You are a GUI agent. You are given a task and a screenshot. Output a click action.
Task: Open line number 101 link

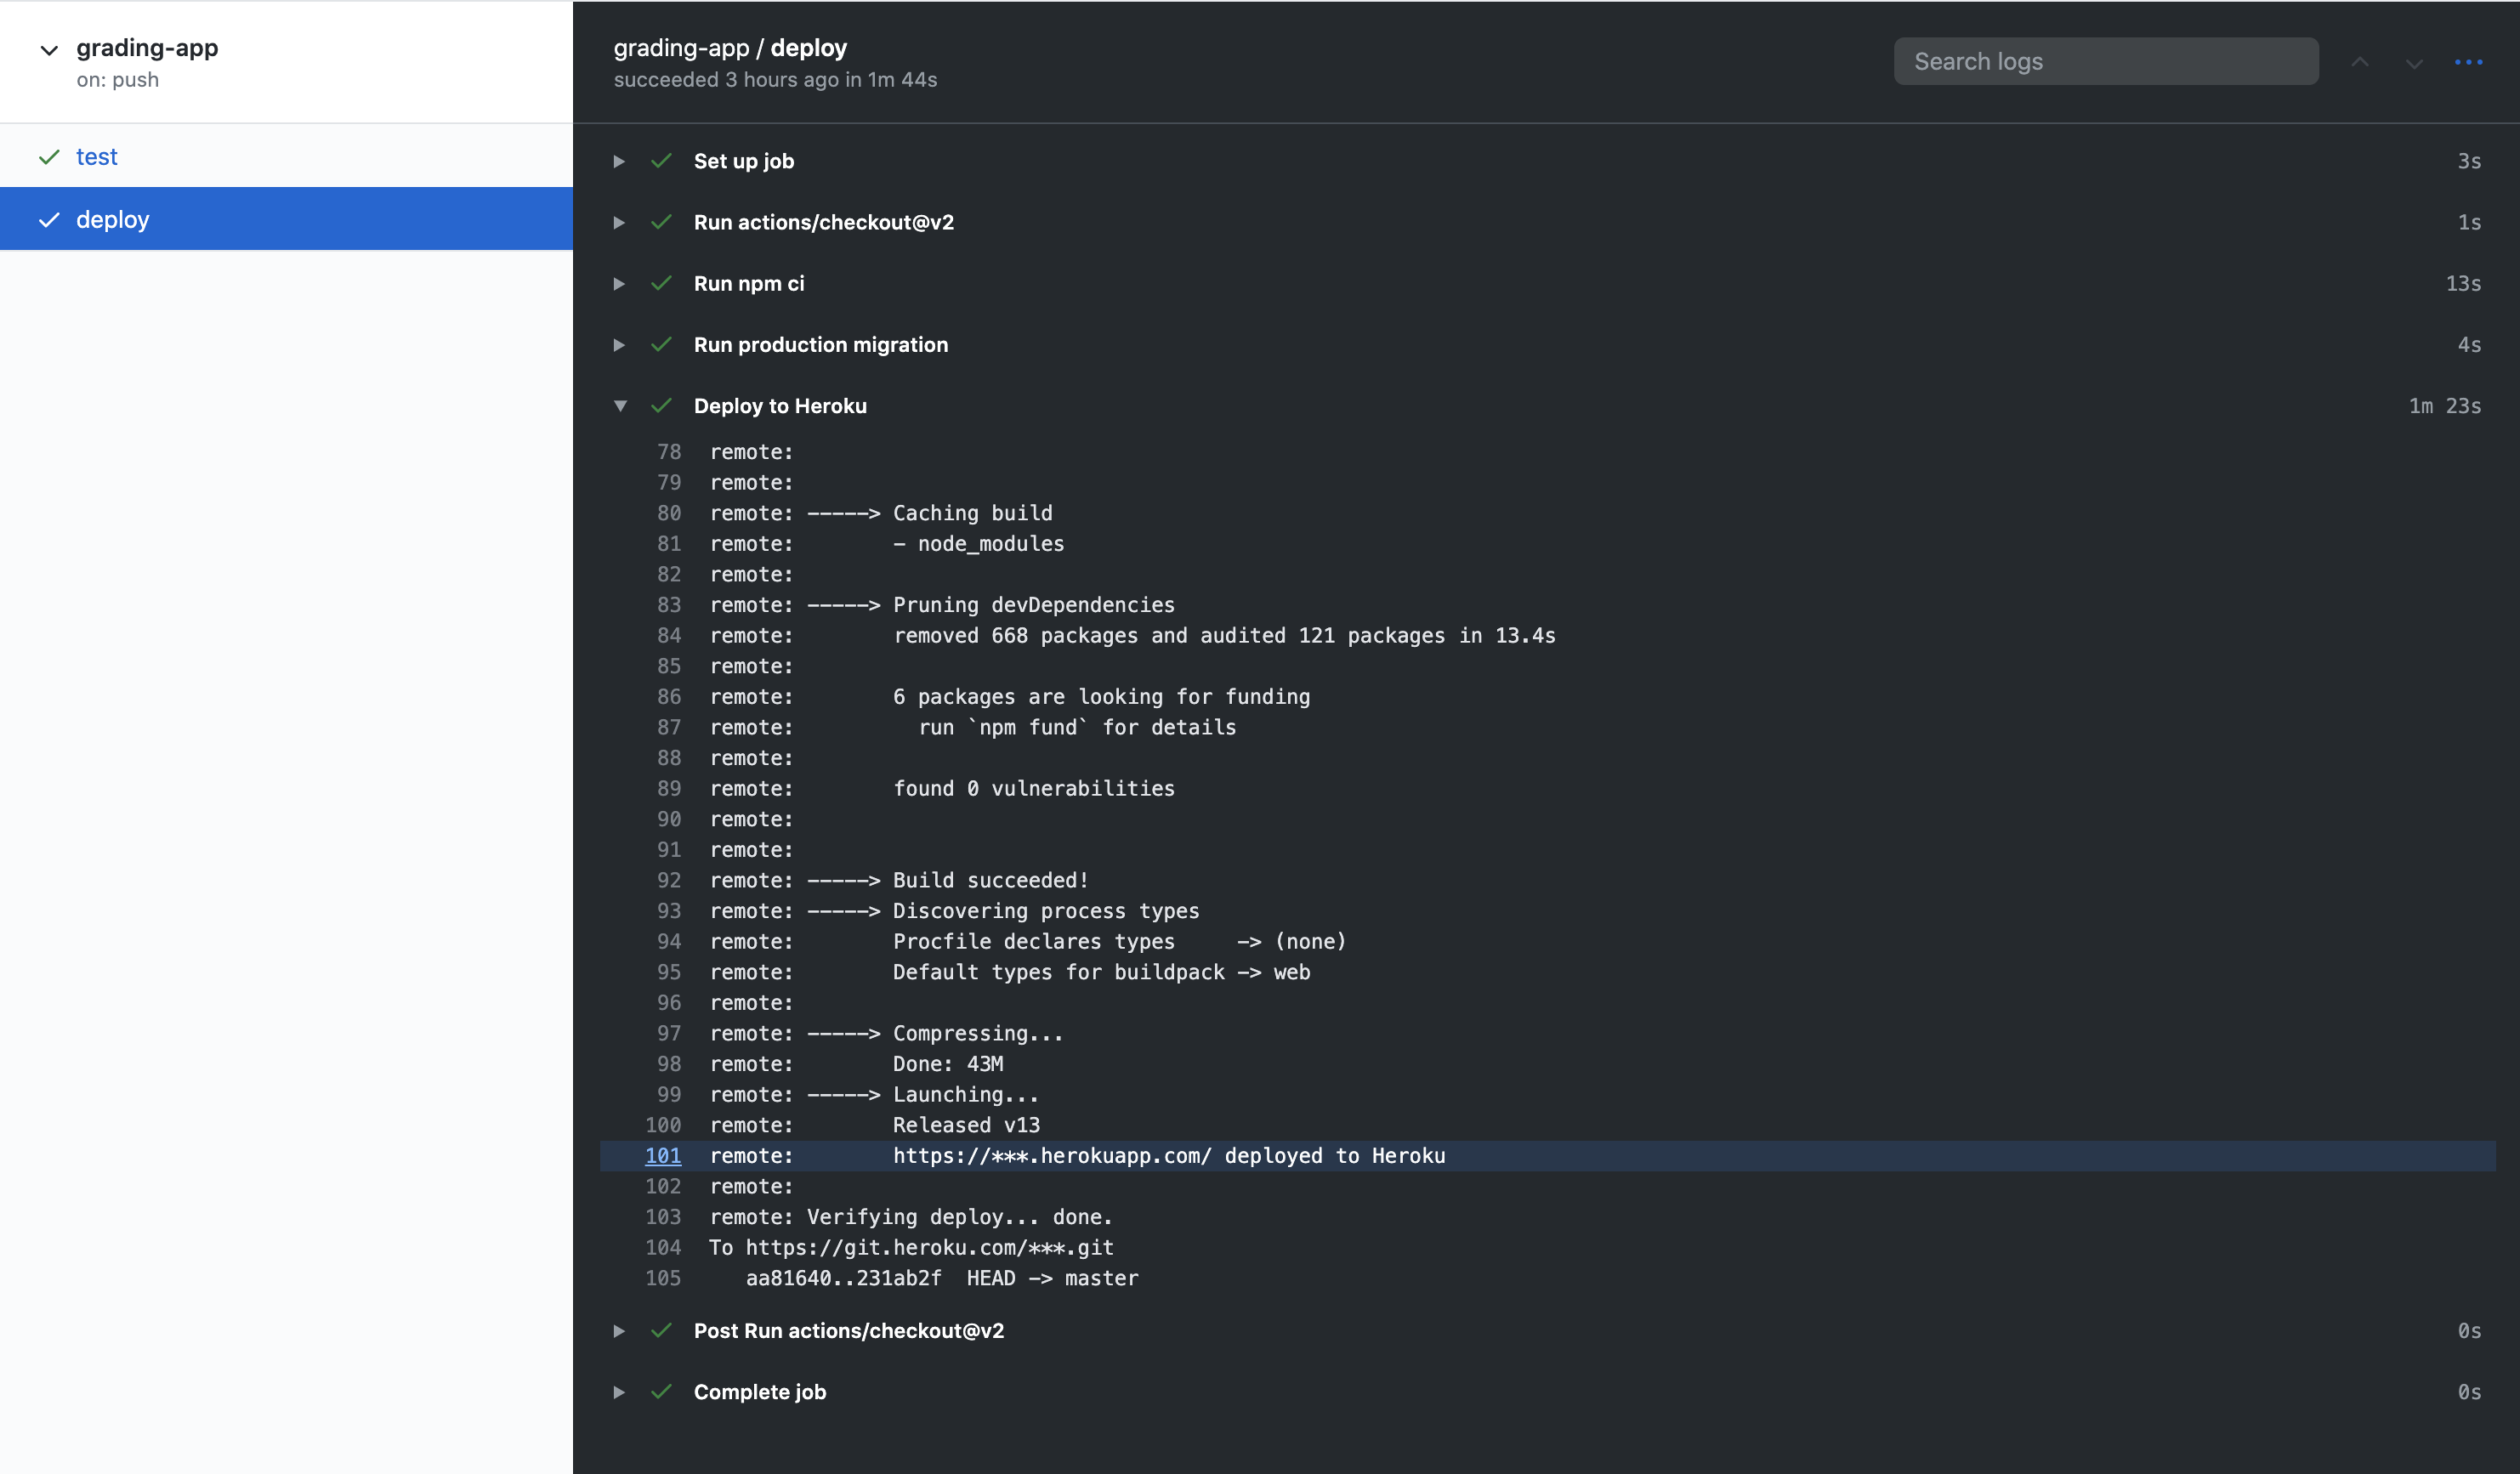pos(663,1156)
